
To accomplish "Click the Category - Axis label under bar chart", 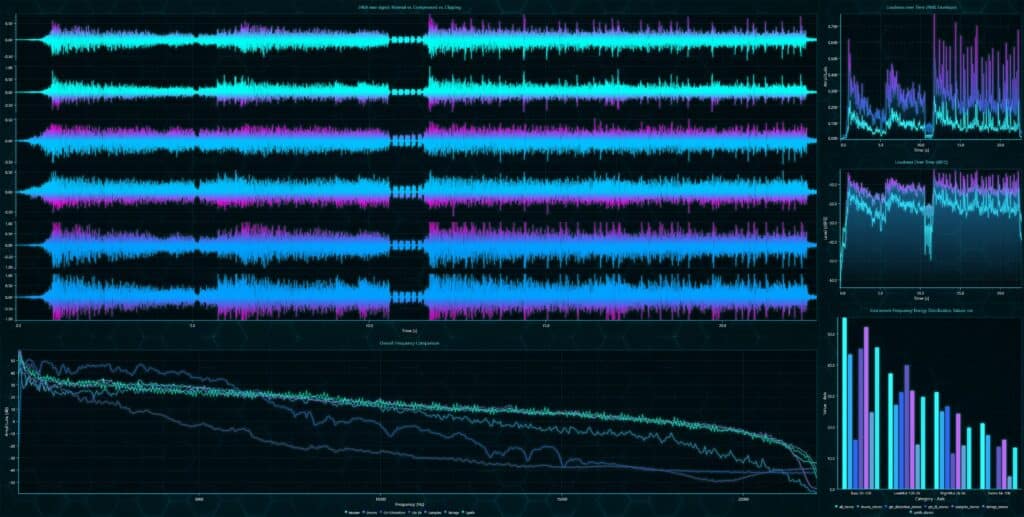I will tap(929, 499).
